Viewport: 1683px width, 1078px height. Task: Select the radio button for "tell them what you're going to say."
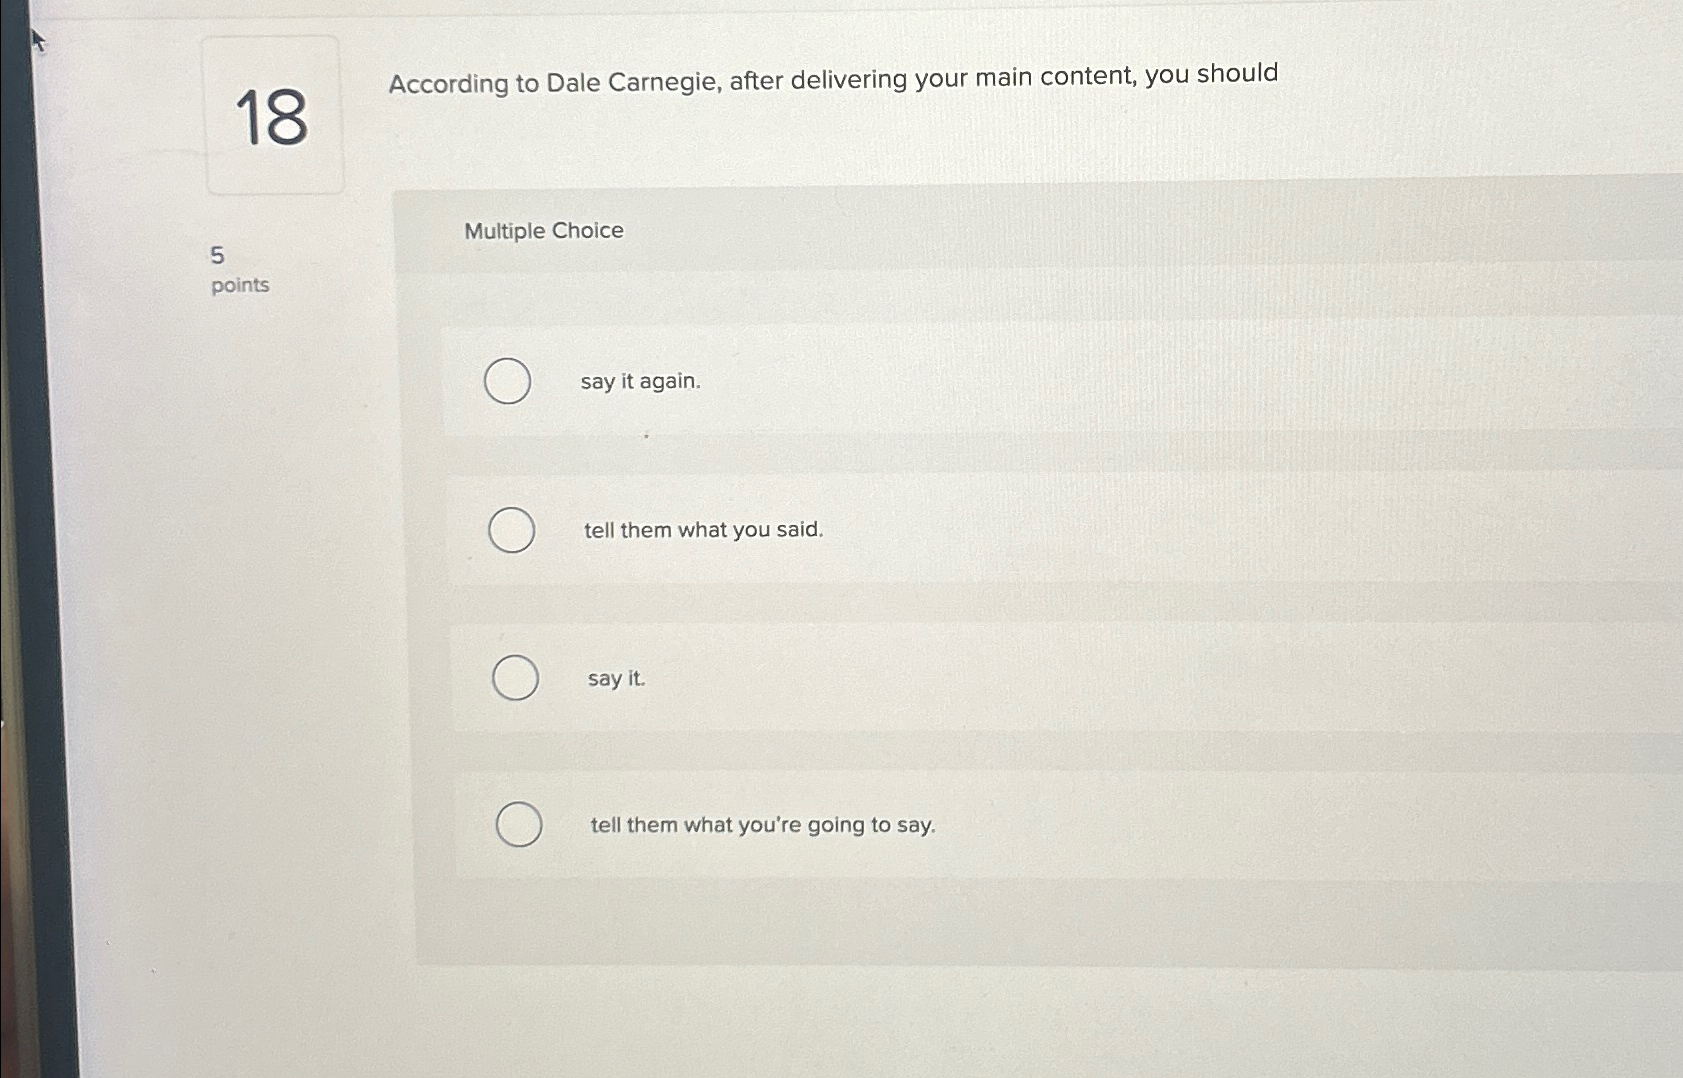518,824
